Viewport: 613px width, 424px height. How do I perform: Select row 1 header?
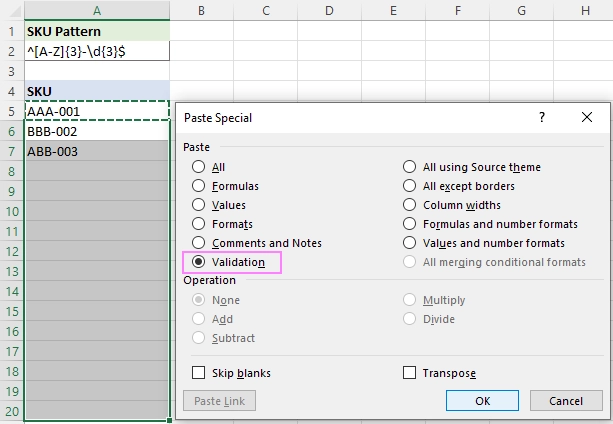coord(12,31)
